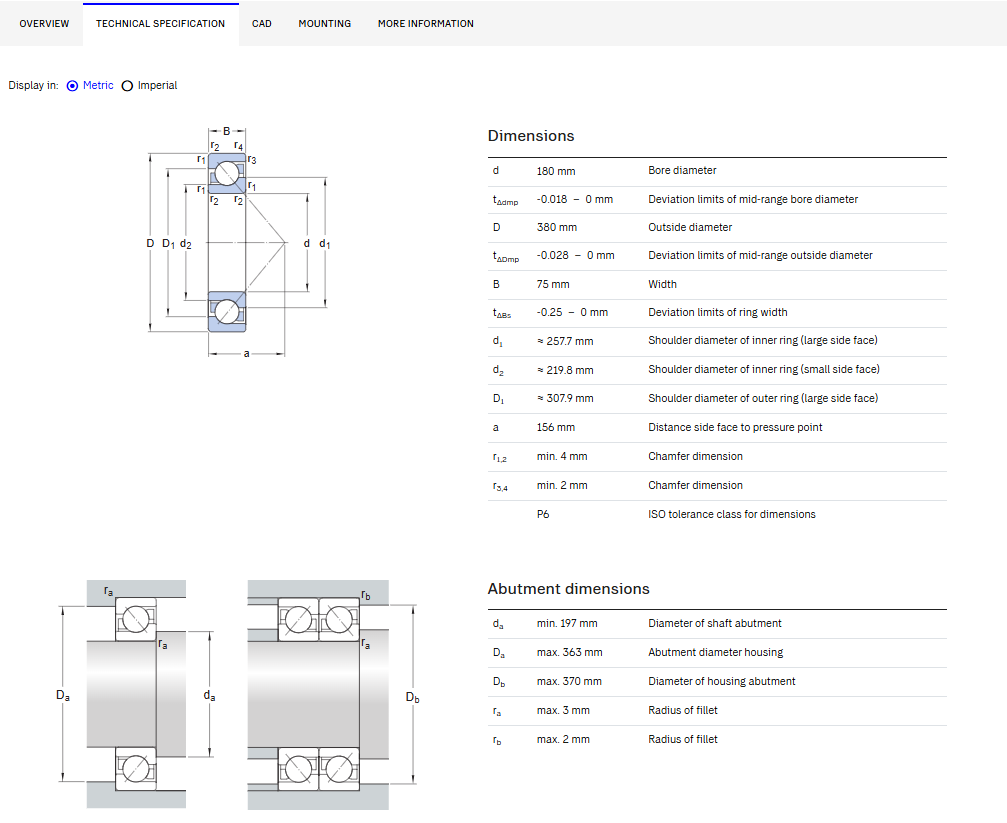Click 'Shoulder diameter of outer ring (large side face)'

point(763,398)
